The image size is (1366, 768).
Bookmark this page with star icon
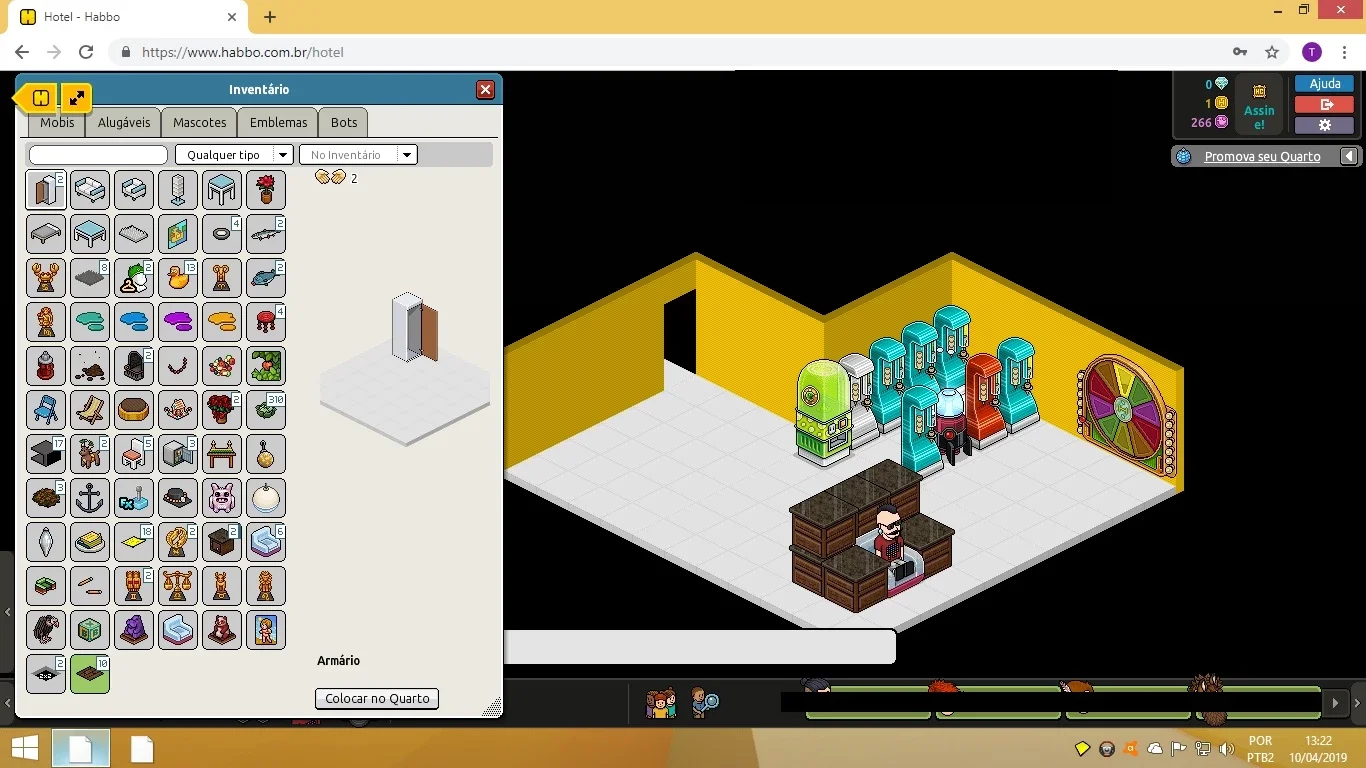[x=1272, y=52]
